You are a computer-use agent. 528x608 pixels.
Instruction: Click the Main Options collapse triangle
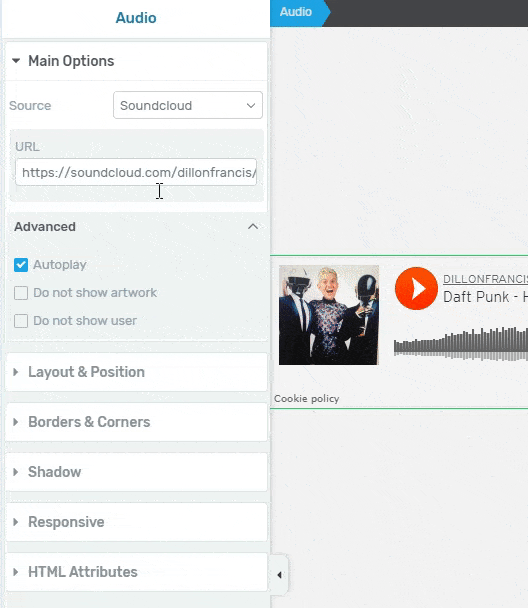pos(16,61)
